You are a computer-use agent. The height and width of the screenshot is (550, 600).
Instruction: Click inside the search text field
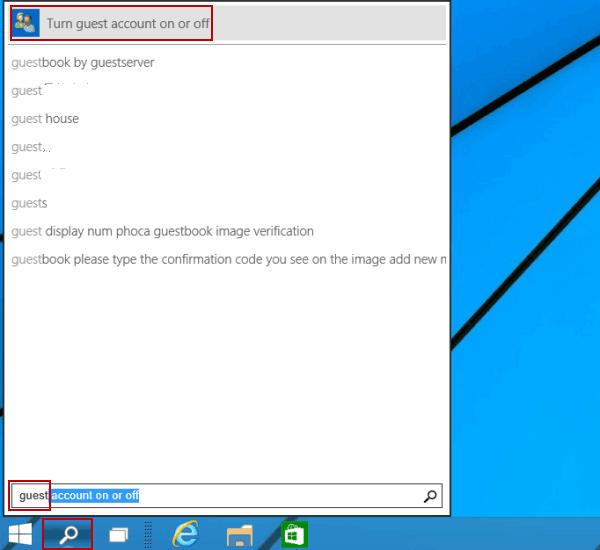[227, 496]
